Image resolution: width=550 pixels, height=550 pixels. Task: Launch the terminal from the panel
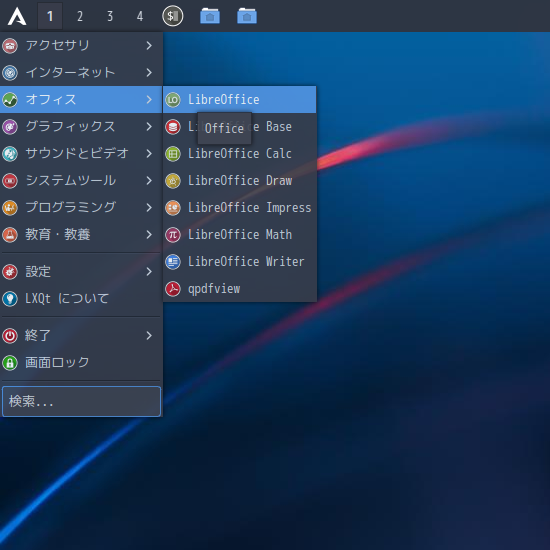173,16
